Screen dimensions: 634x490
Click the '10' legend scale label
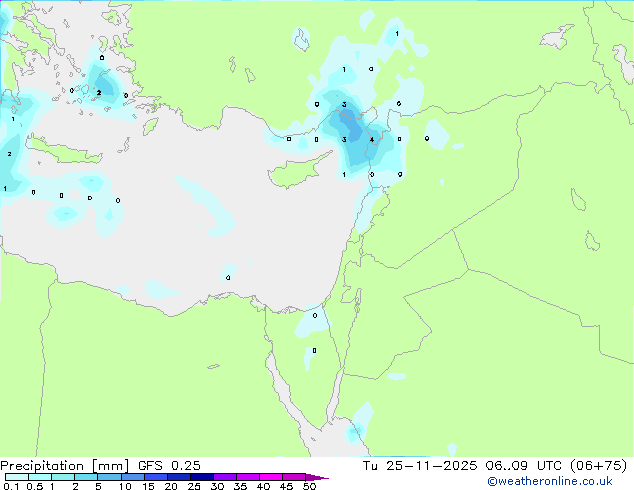coord(125,486)
